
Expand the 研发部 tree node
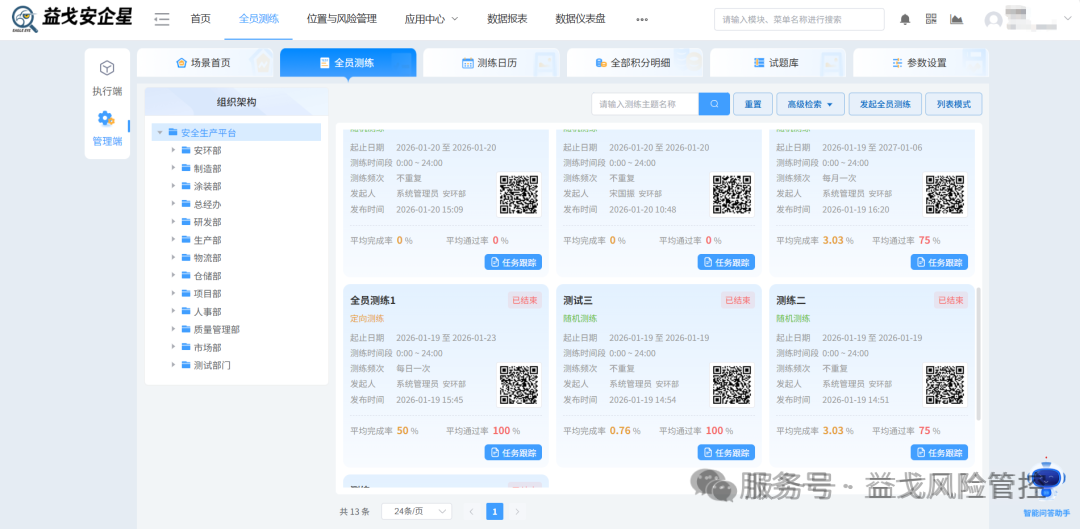coord(173,222)
